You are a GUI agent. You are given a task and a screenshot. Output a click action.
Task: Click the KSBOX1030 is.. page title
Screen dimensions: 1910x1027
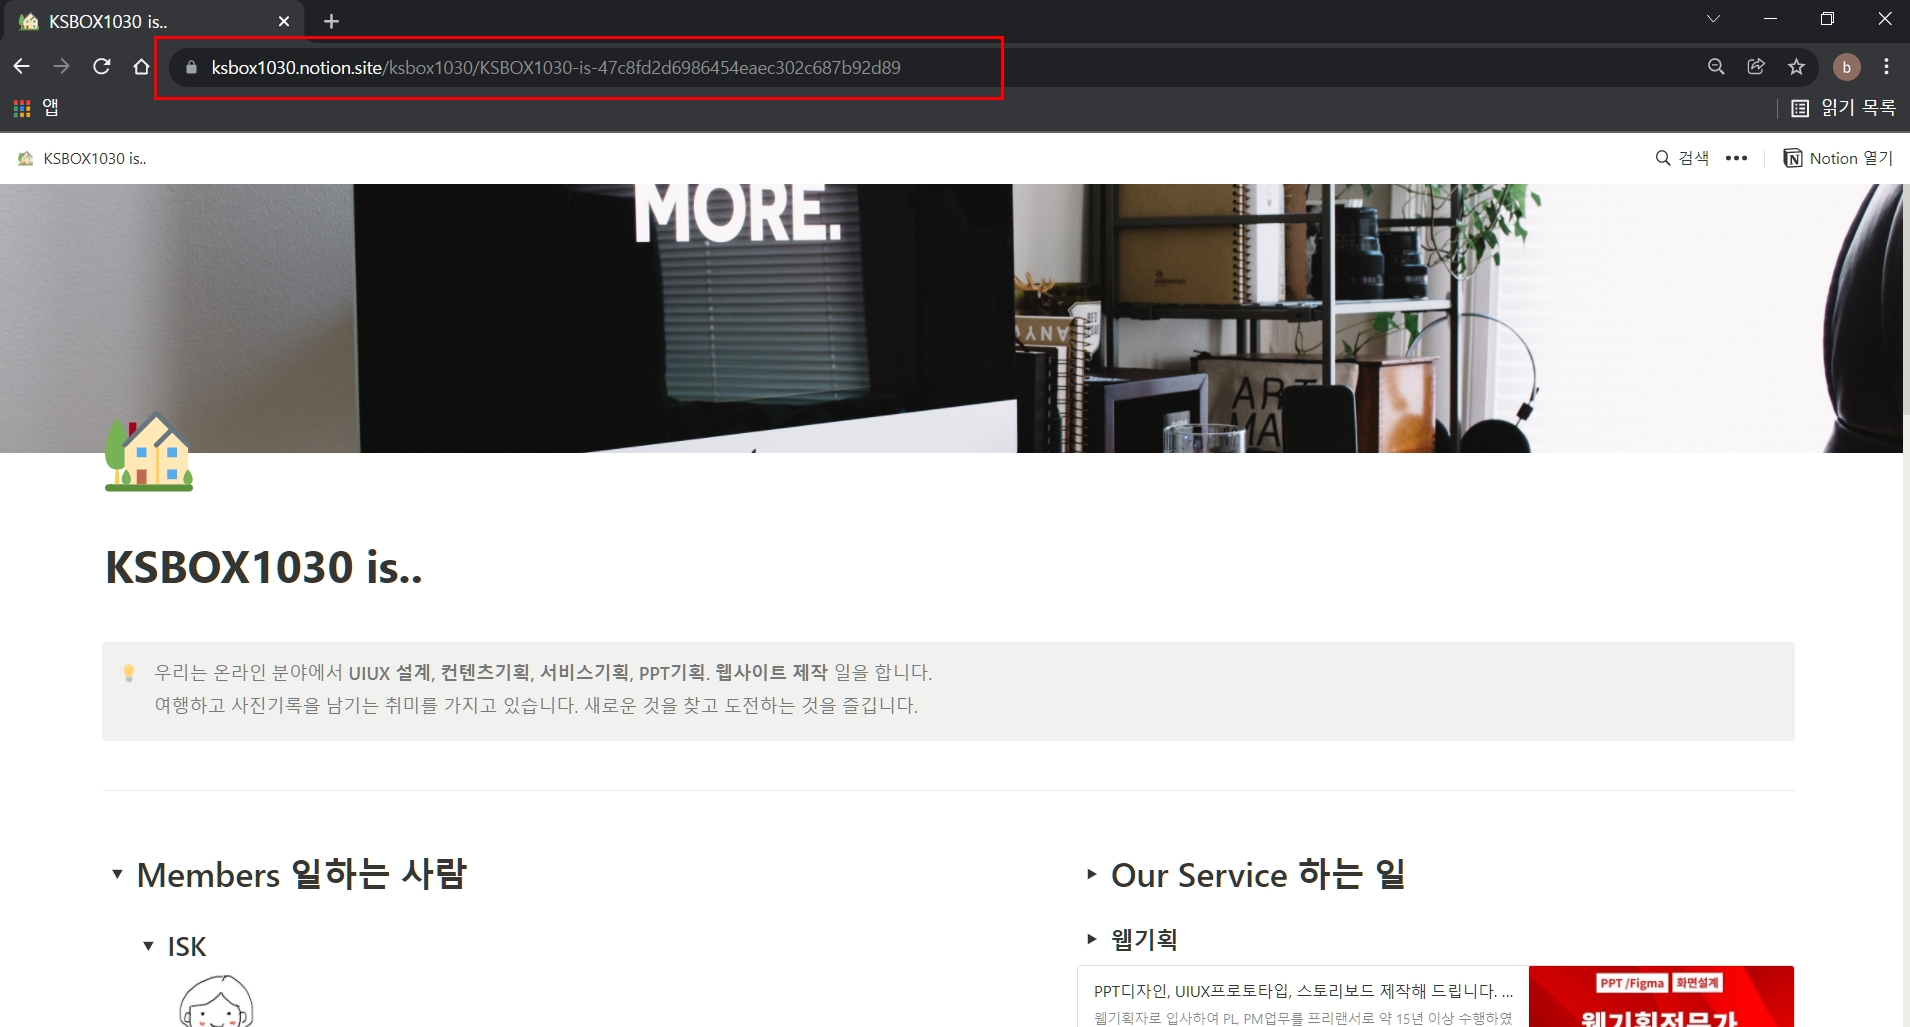pyautogui.click(x=264, y=567)
